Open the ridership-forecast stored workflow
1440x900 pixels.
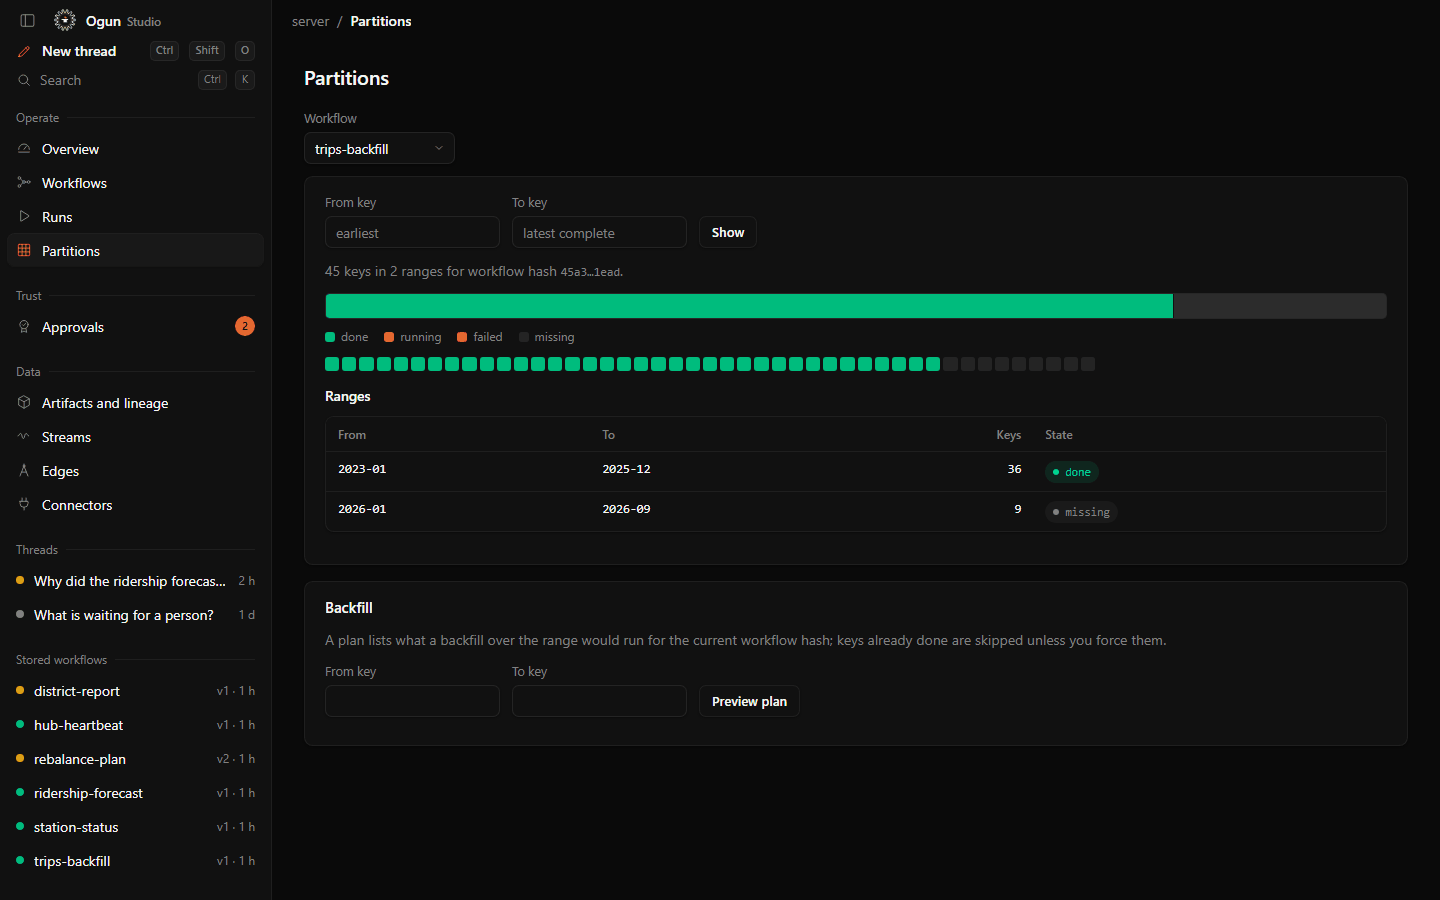coord(135,793)
